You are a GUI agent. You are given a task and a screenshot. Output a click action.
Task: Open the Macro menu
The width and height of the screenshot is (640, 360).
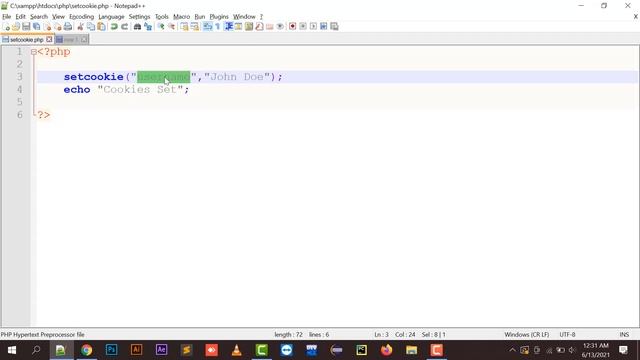tap(181, 17)
